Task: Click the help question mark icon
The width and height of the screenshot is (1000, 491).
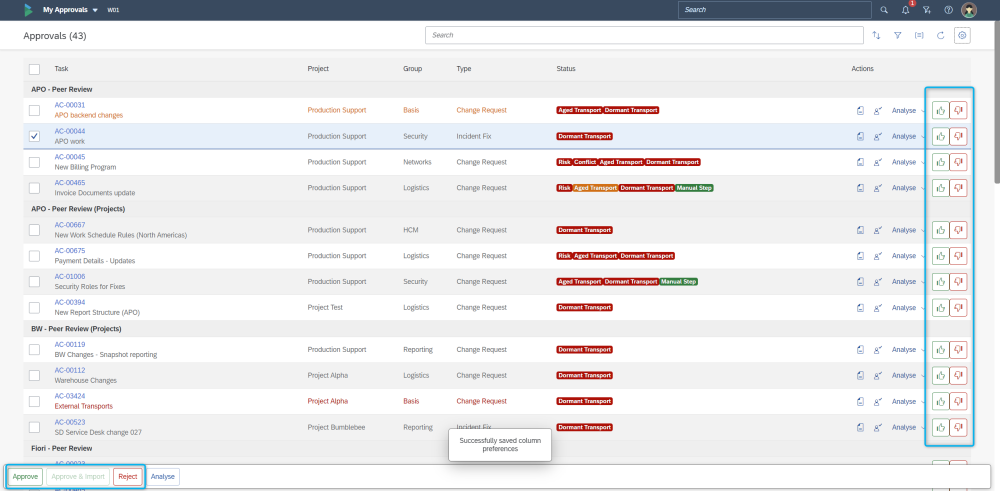Action: (x=948, y=10)
